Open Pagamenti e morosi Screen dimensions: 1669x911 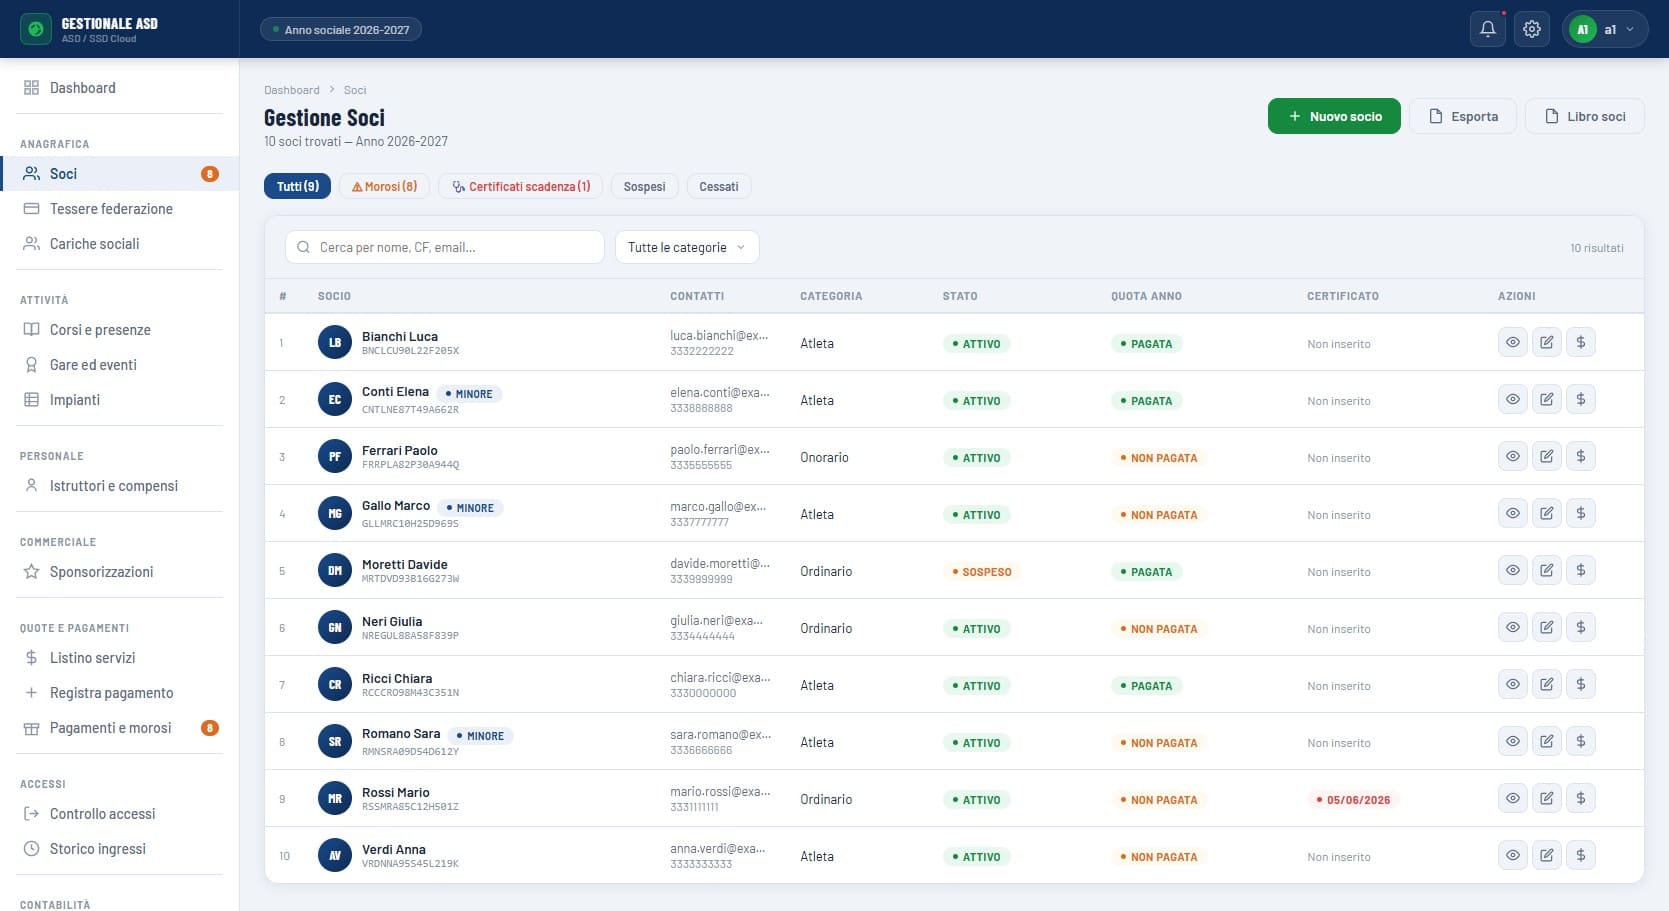click(x=120, y=728)
